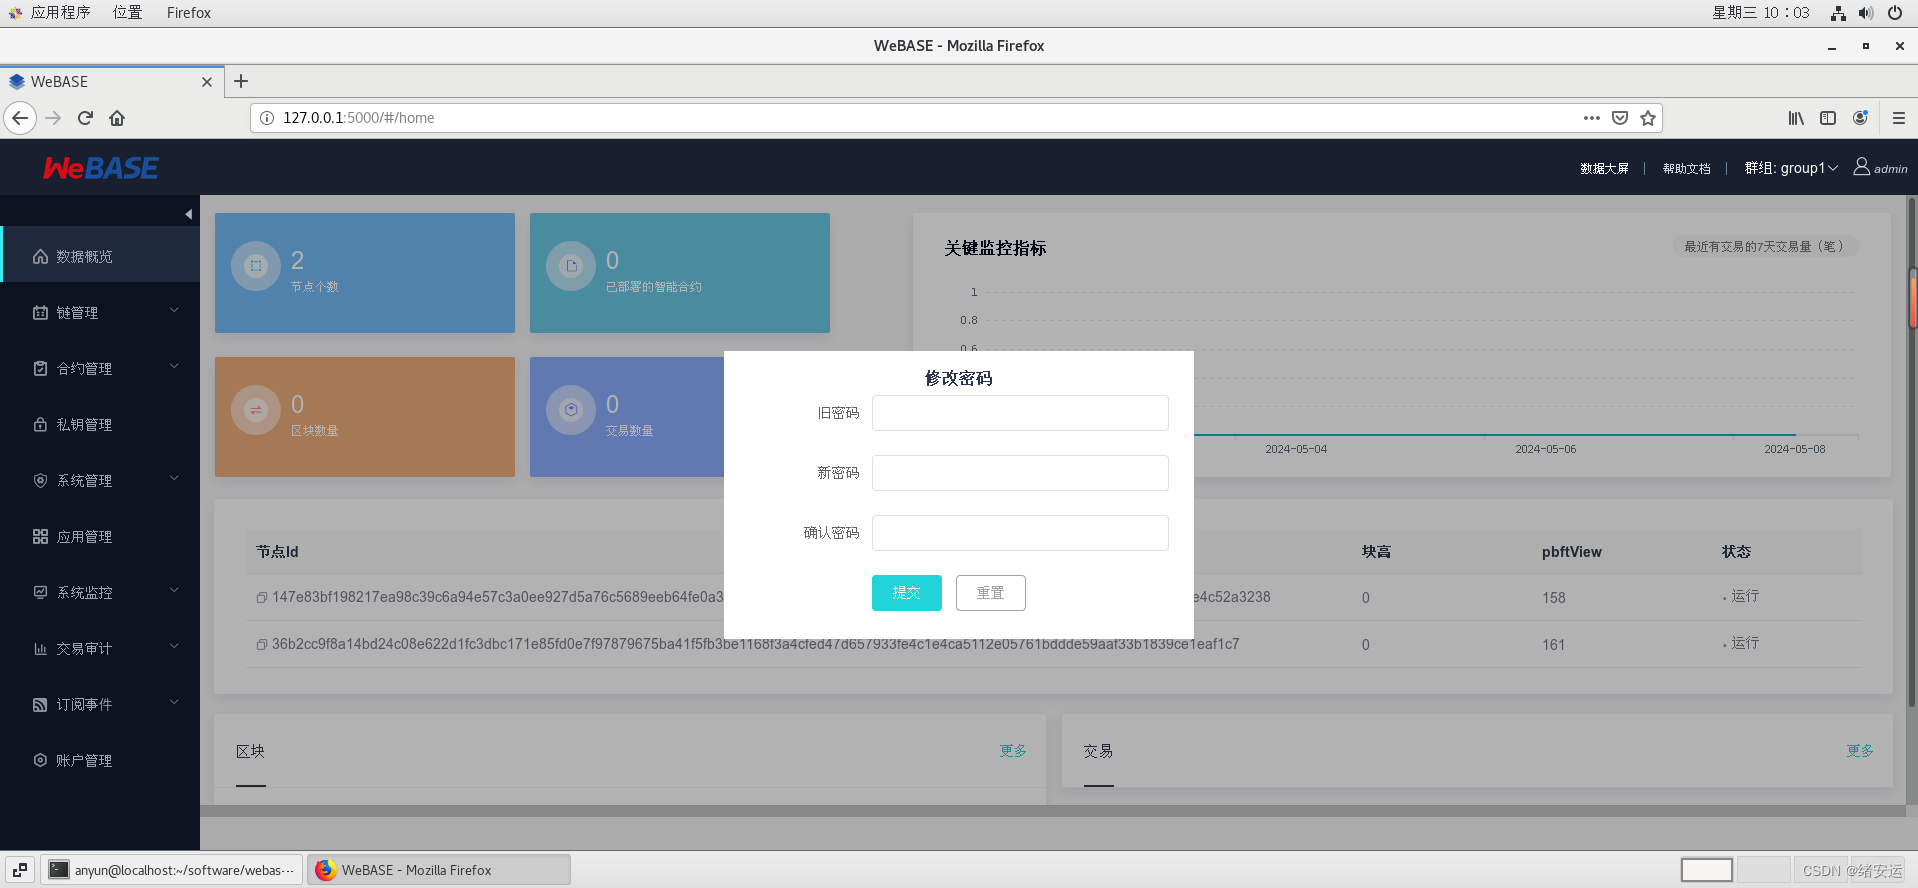Click the 系统管理 shield icon
The width and height of the screenshot is (1918, 888).
(40, 481)
